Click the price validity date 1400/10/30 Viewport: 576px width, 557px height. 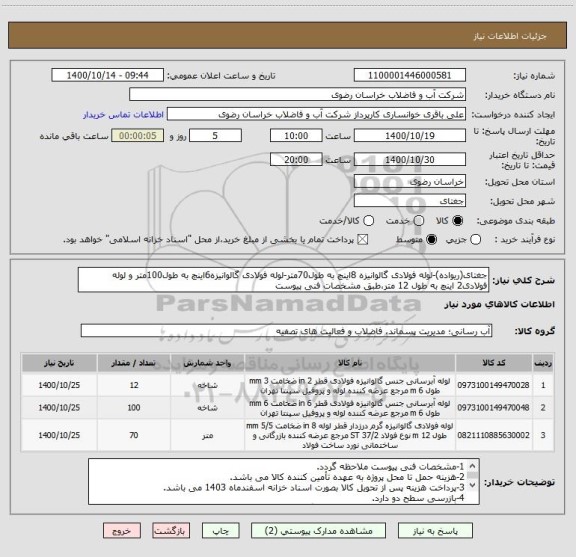410,159
